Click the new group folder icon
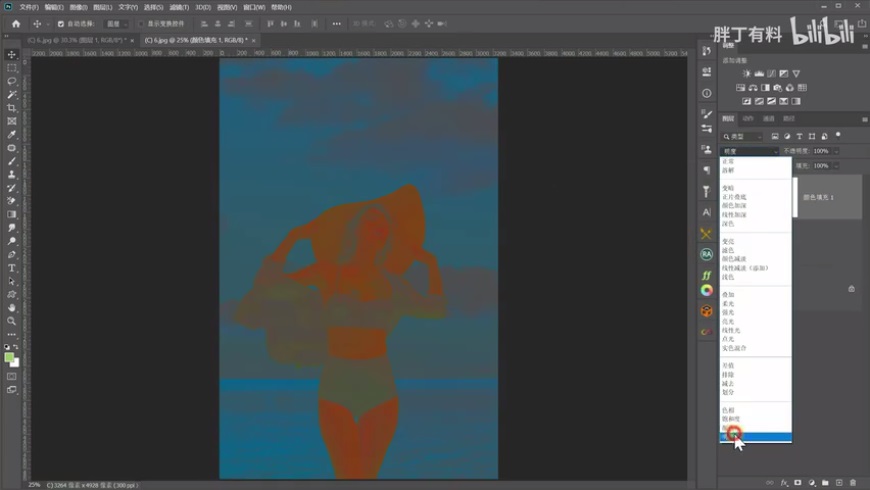 pyautogui.click(x=826, y=483)
